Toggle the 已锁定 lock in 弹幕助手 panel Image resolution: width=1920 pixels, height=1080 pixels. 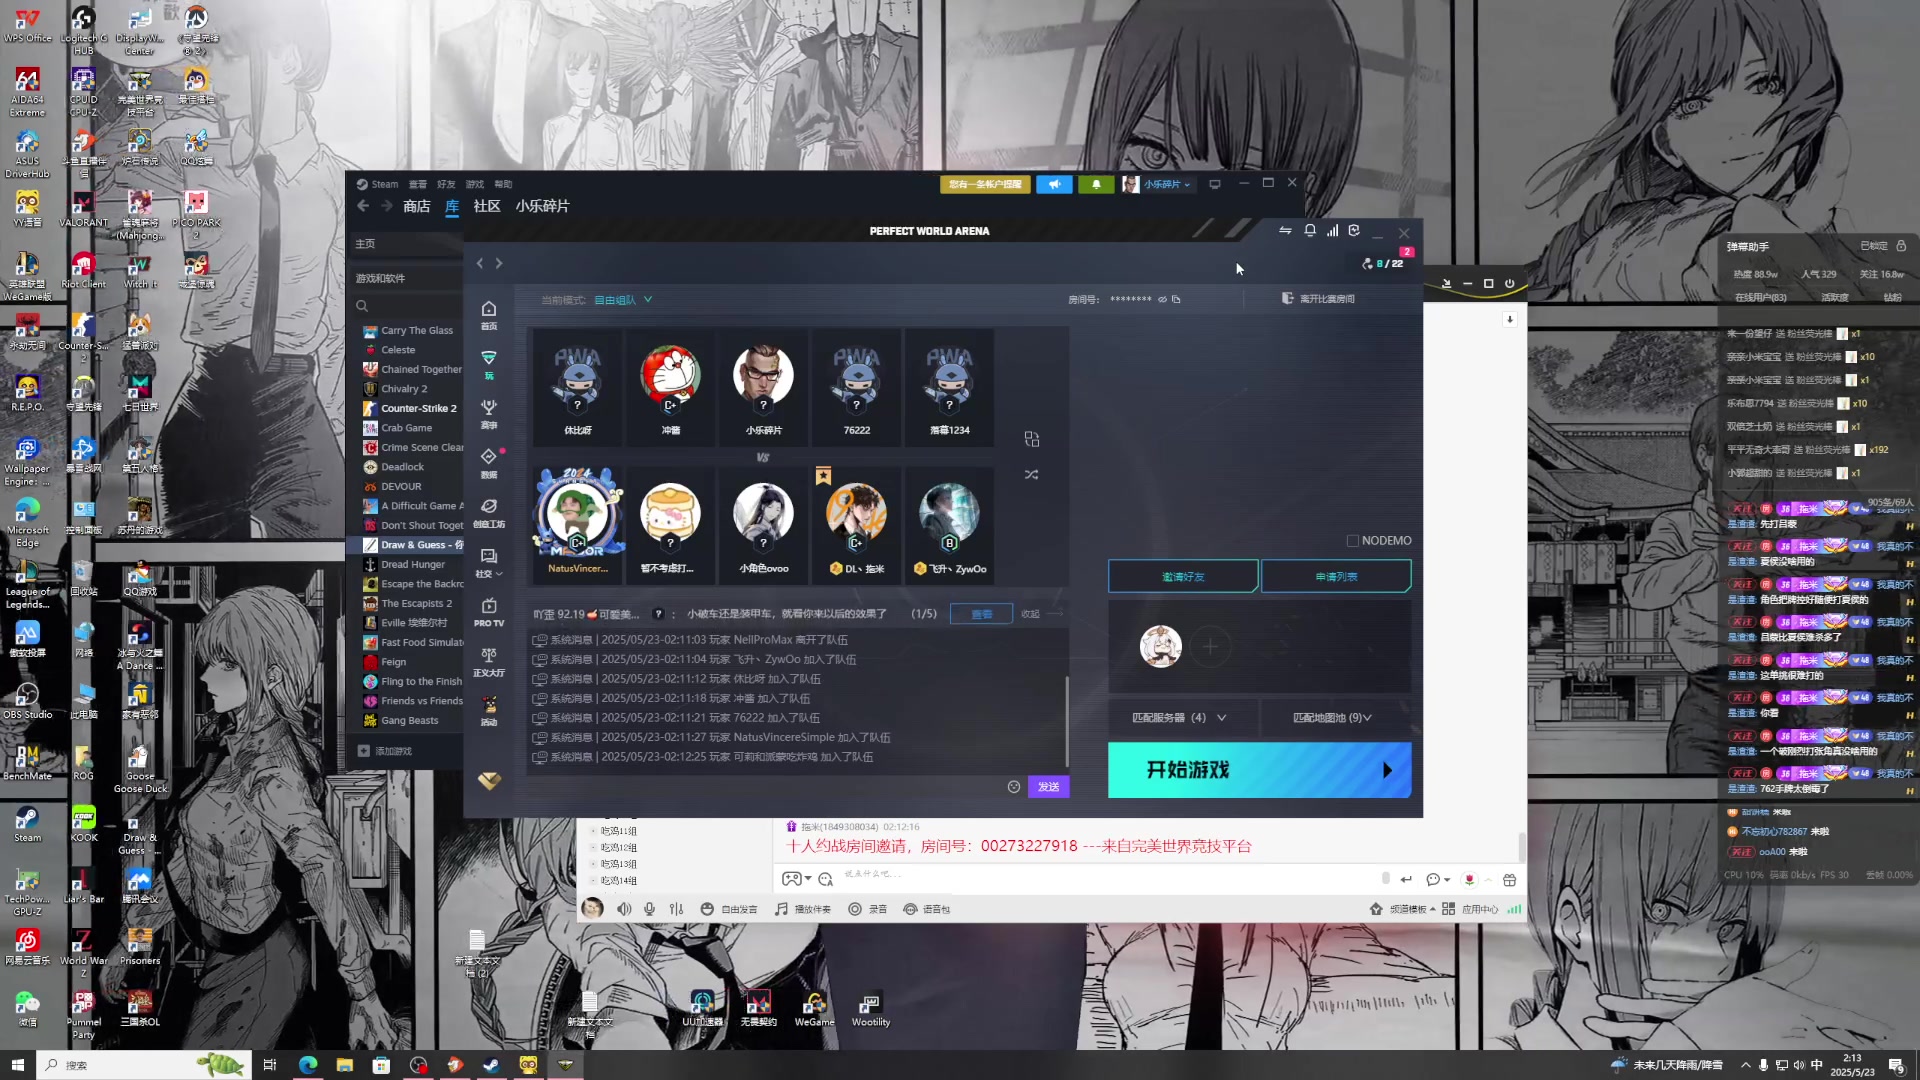1901,246
